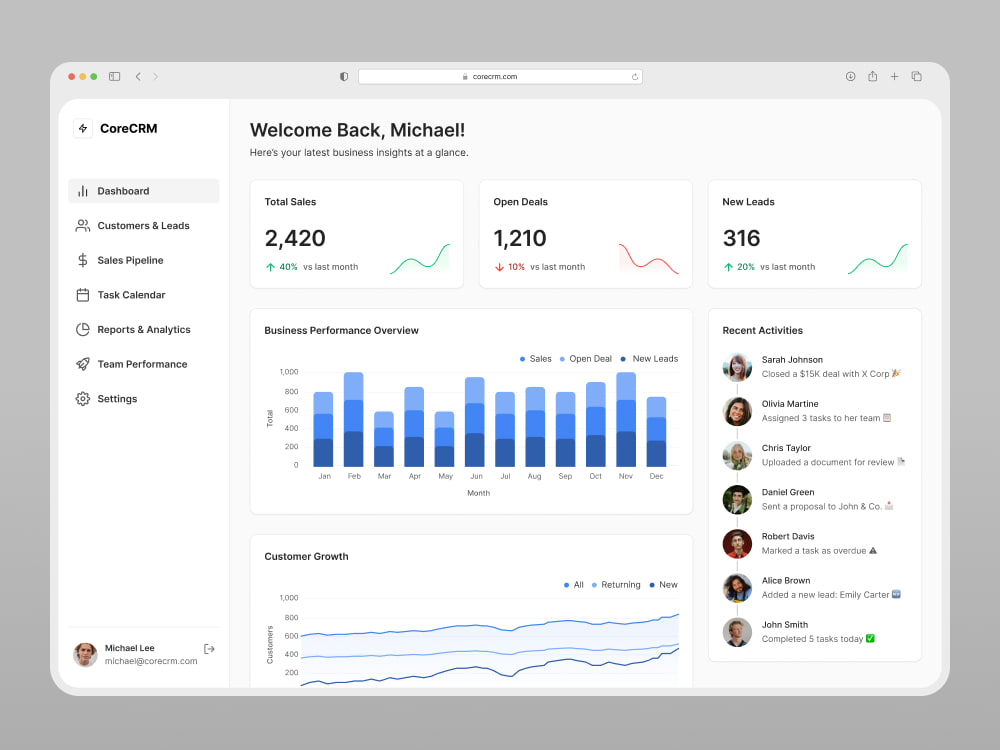Select text "Closed a $15K deal with X Corp"
1000x750 pixels.
pos(825,374)
